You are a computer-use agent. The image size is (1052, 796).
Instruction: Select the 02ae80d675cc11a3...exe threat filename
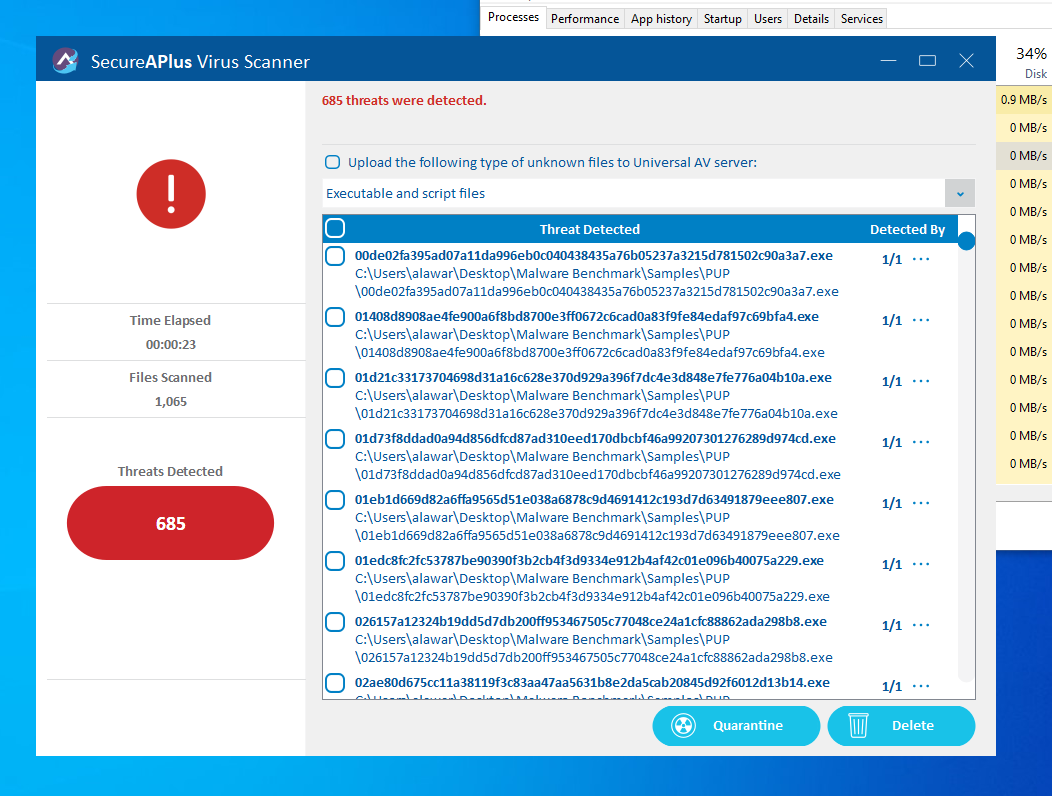(592, 683)
